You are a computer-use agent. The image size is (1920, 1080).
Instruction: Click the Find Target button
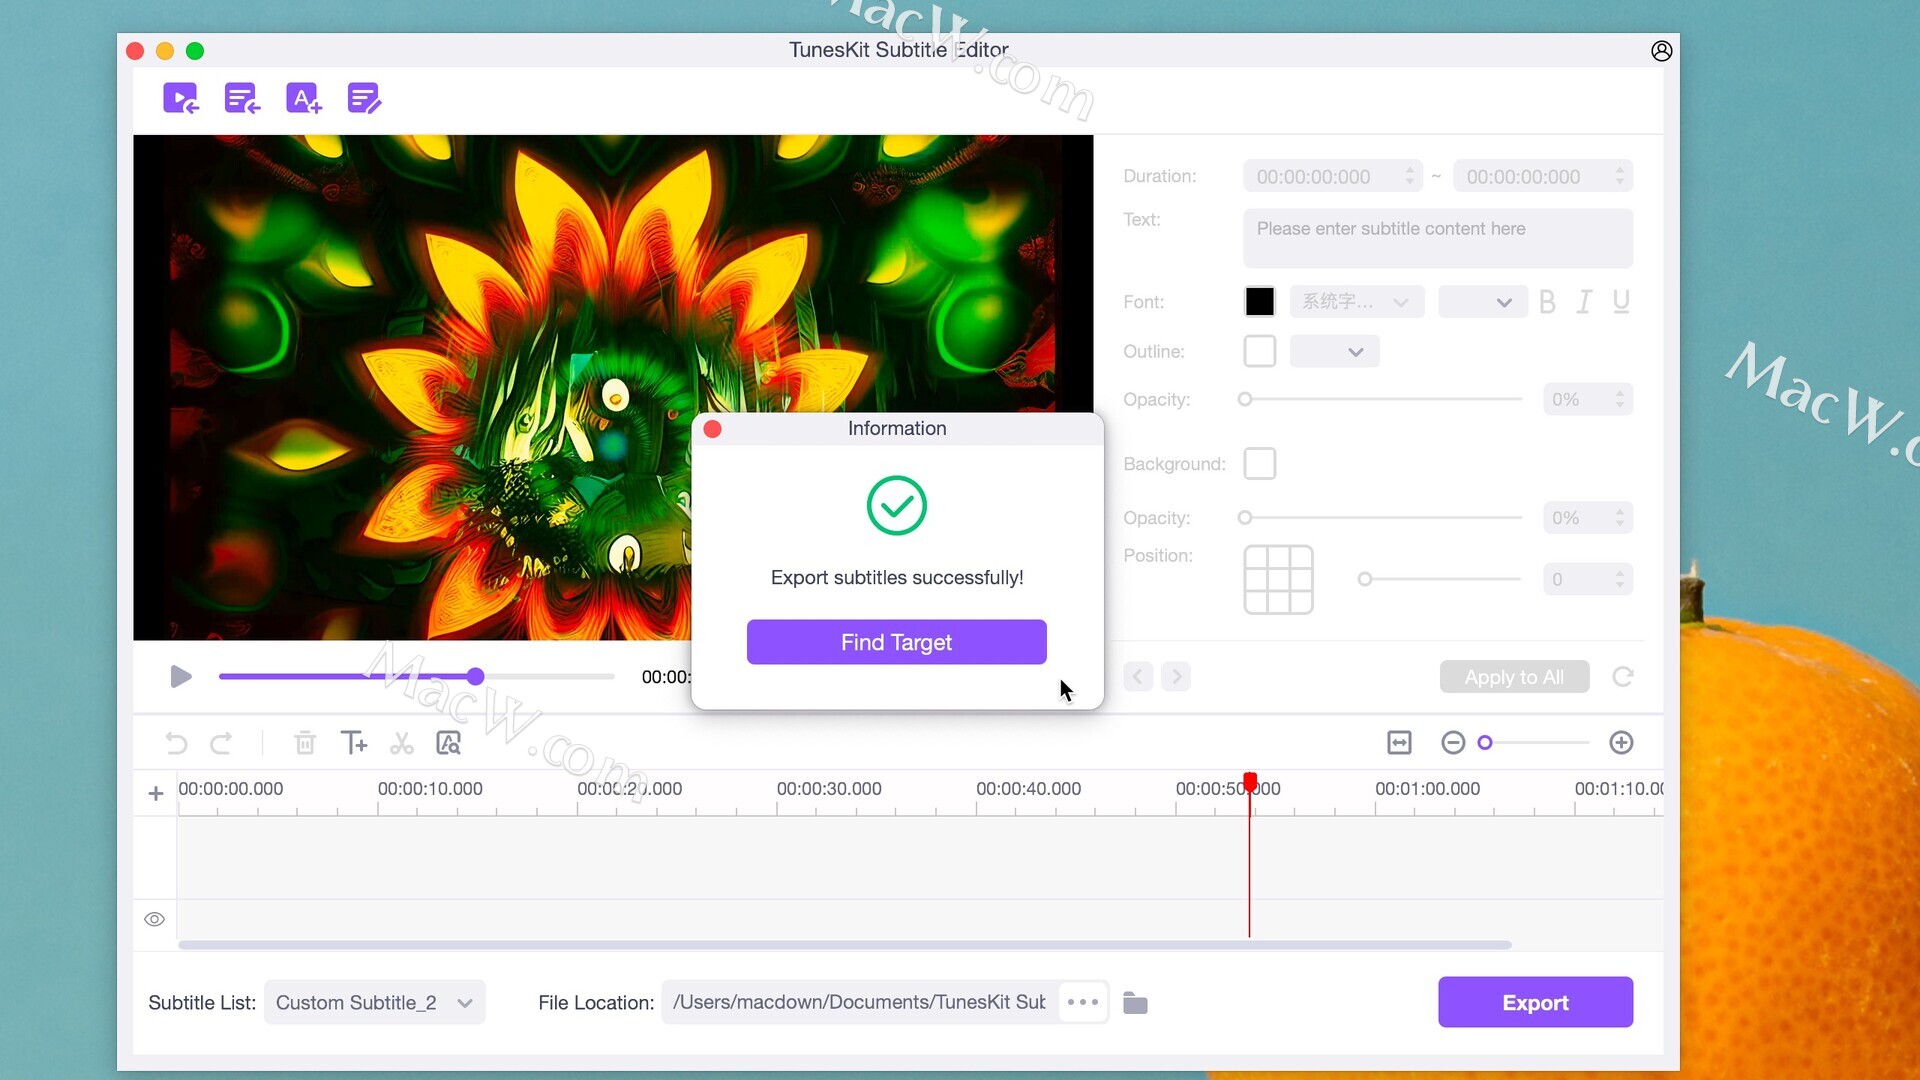click(x=896, y=642)
